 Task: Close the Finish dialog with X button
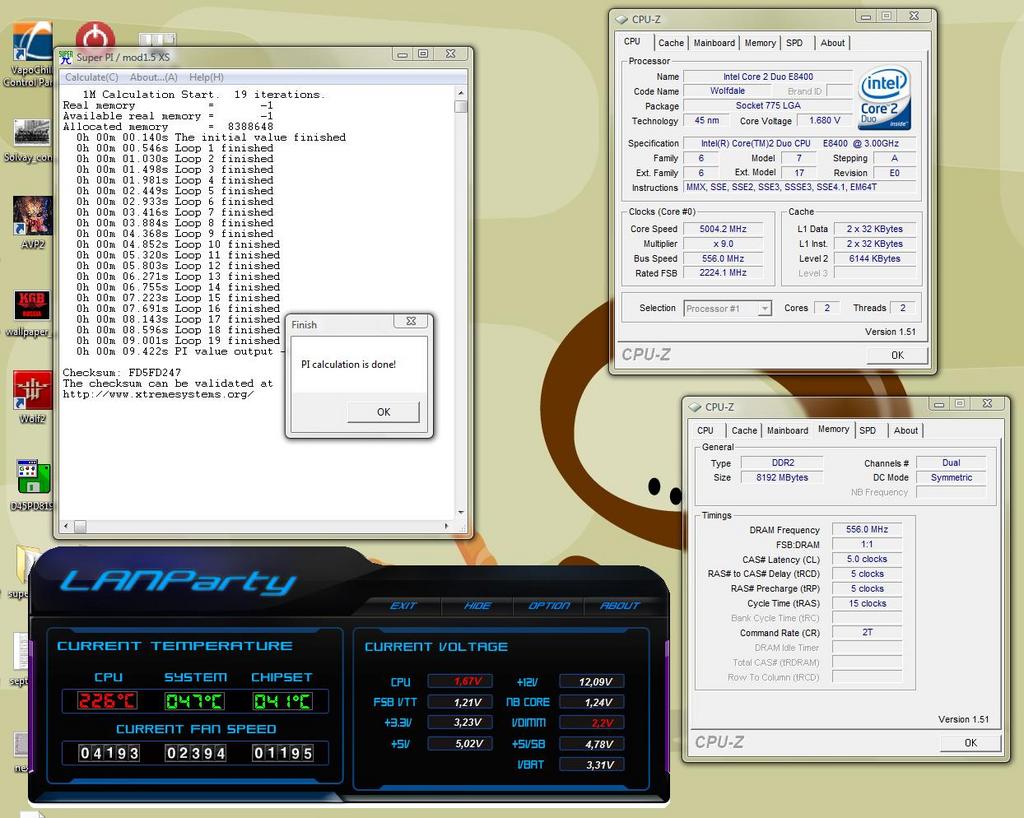click(411, 321)
